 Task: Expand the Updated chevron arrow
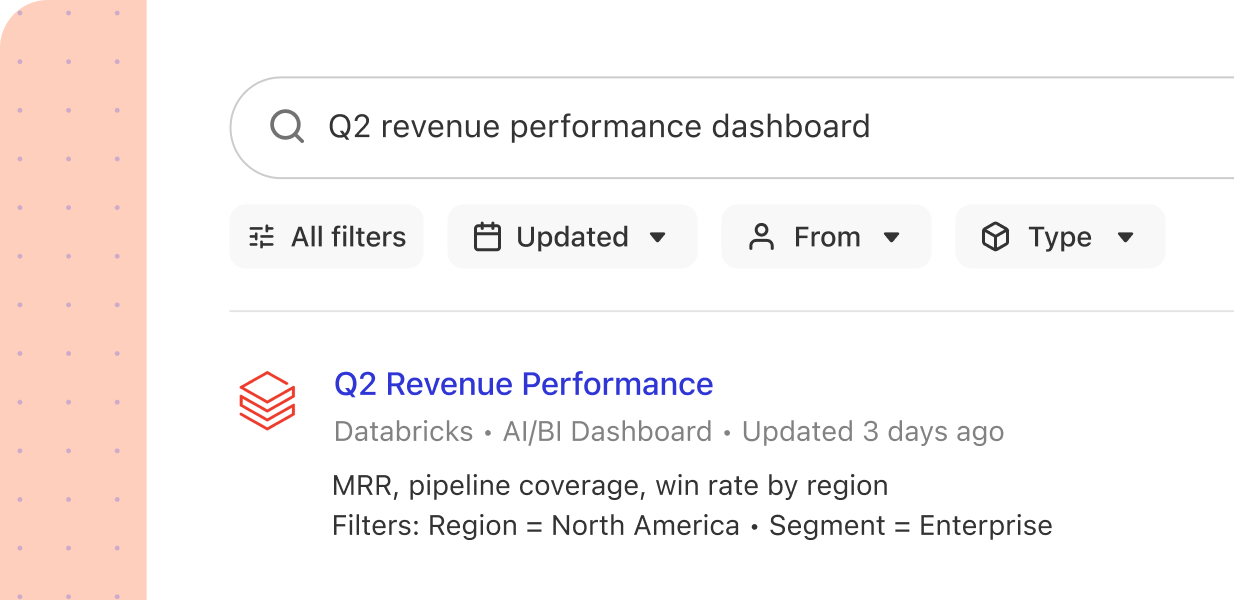(x=658, y=237)
